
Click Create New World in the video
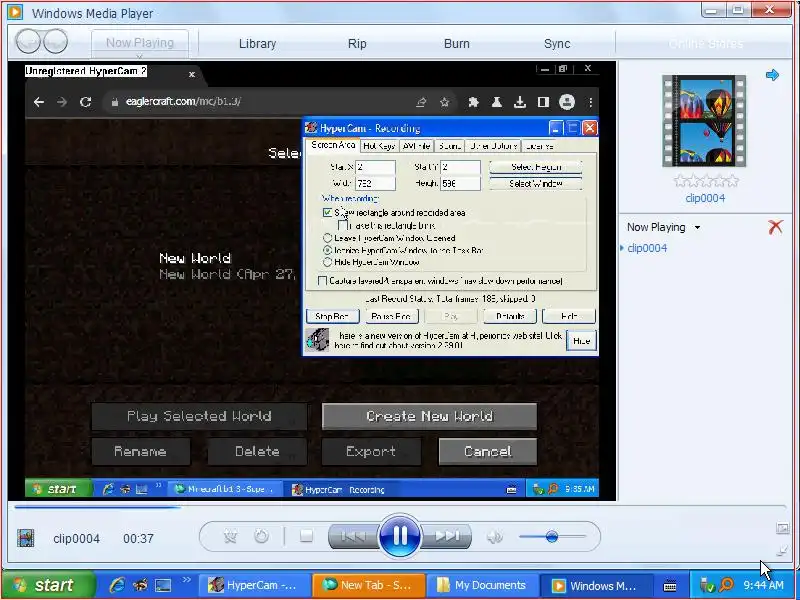(429, 416)
